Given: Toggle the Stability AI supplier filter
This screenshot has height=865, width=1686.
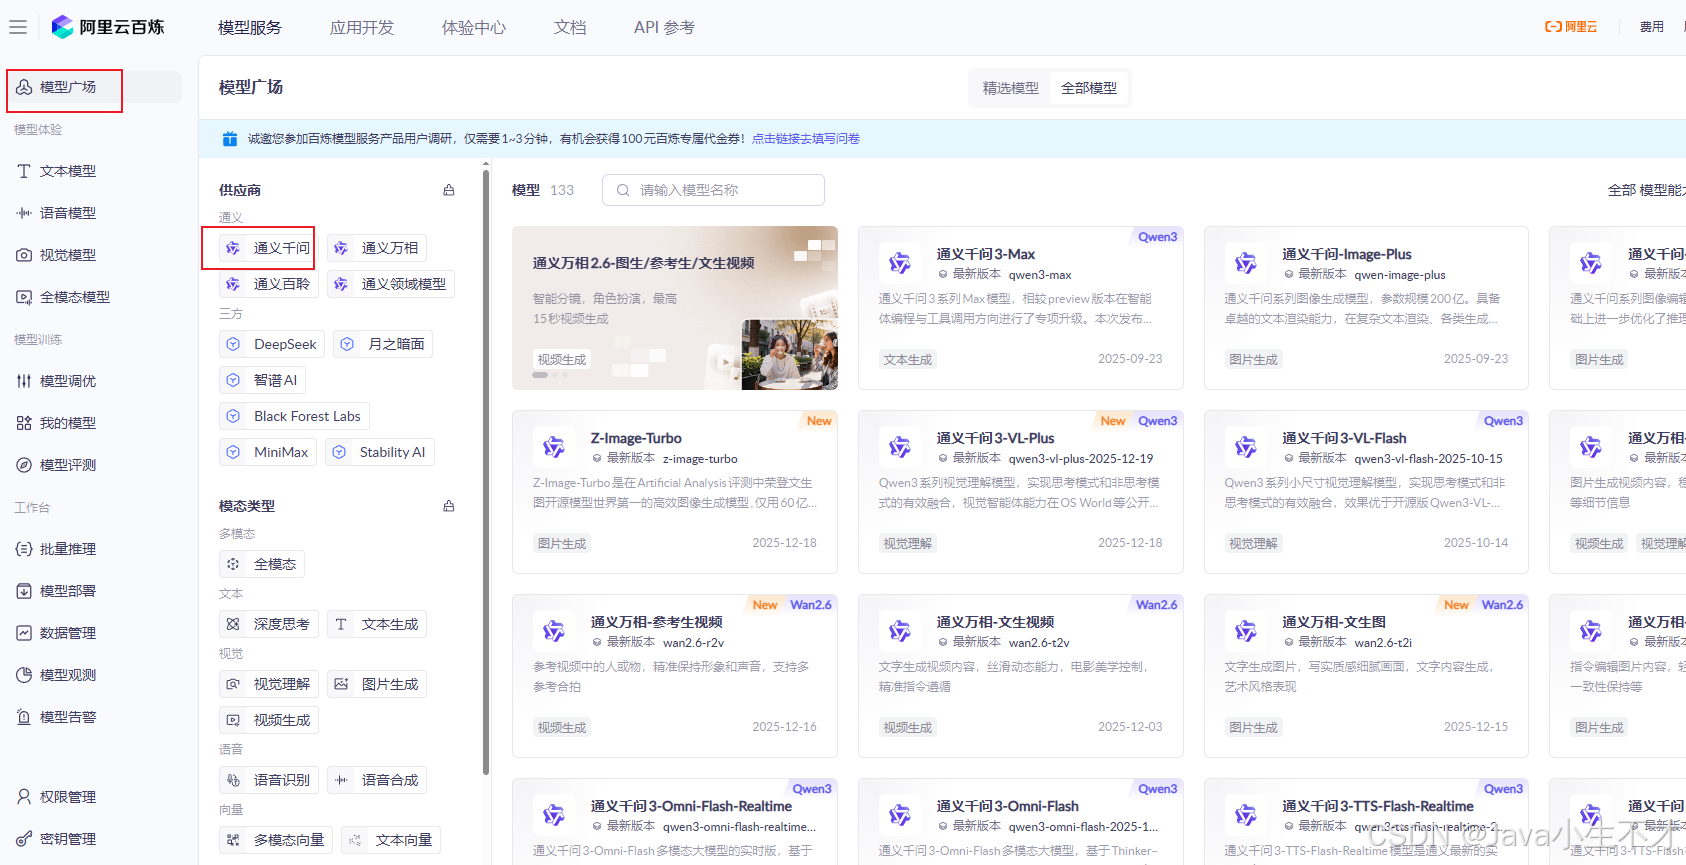Looking at the screenshot, I should coord(380,452).
